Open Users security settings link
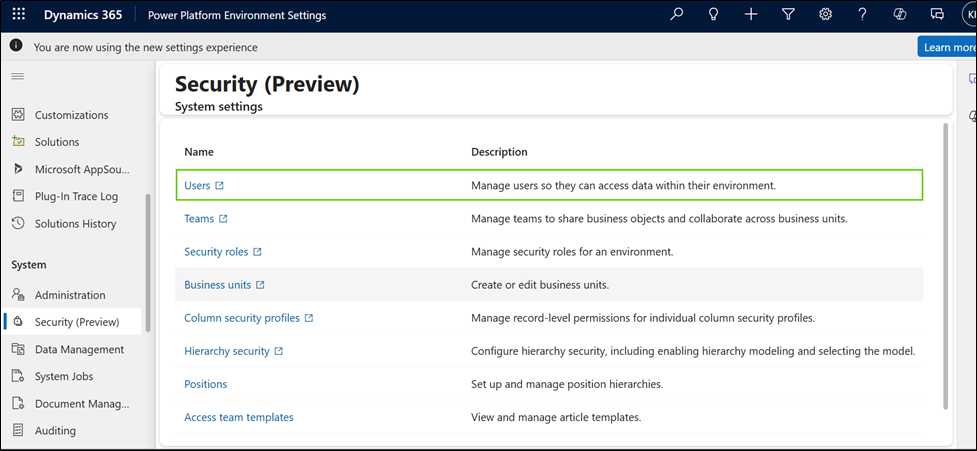Image resolution: width=977 pixels, height=451 pixels. coord(197,186)
